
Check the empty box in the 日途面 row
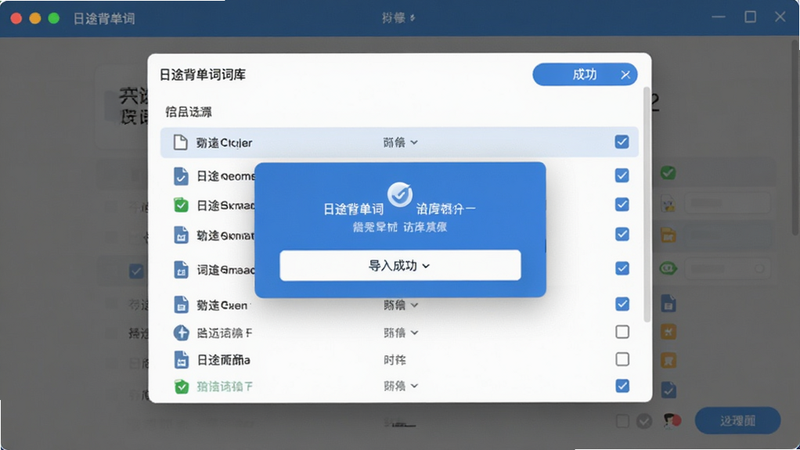click(x=622, y=359)
